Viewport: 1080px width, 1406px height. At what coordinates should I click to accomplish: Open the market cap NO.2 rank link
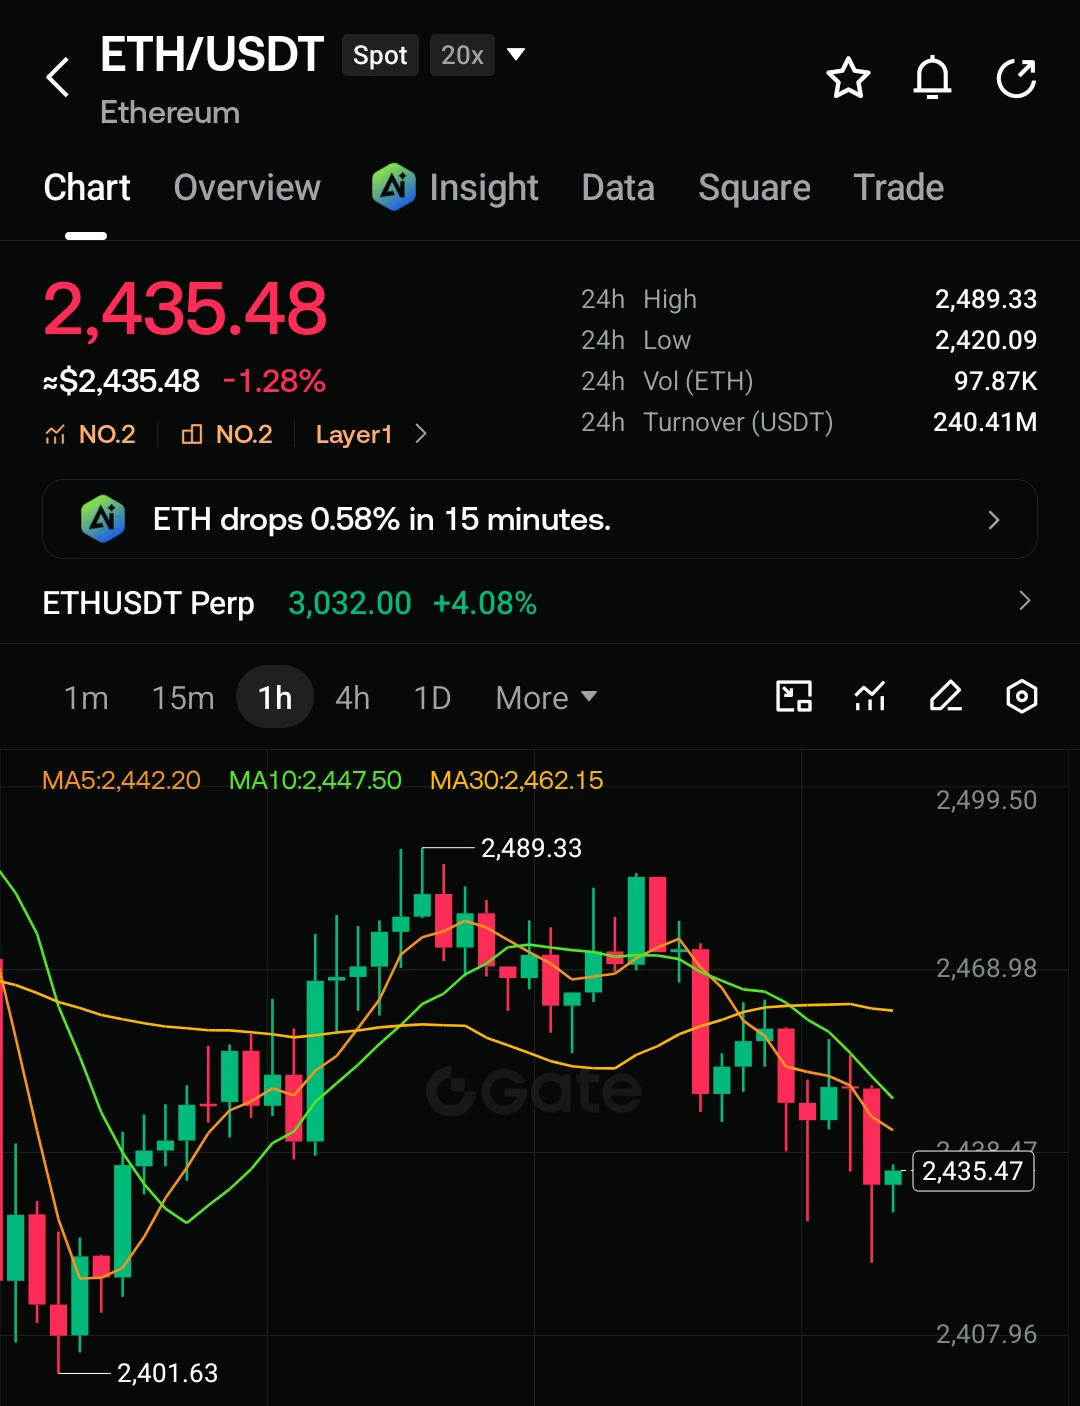click(90, 434)
